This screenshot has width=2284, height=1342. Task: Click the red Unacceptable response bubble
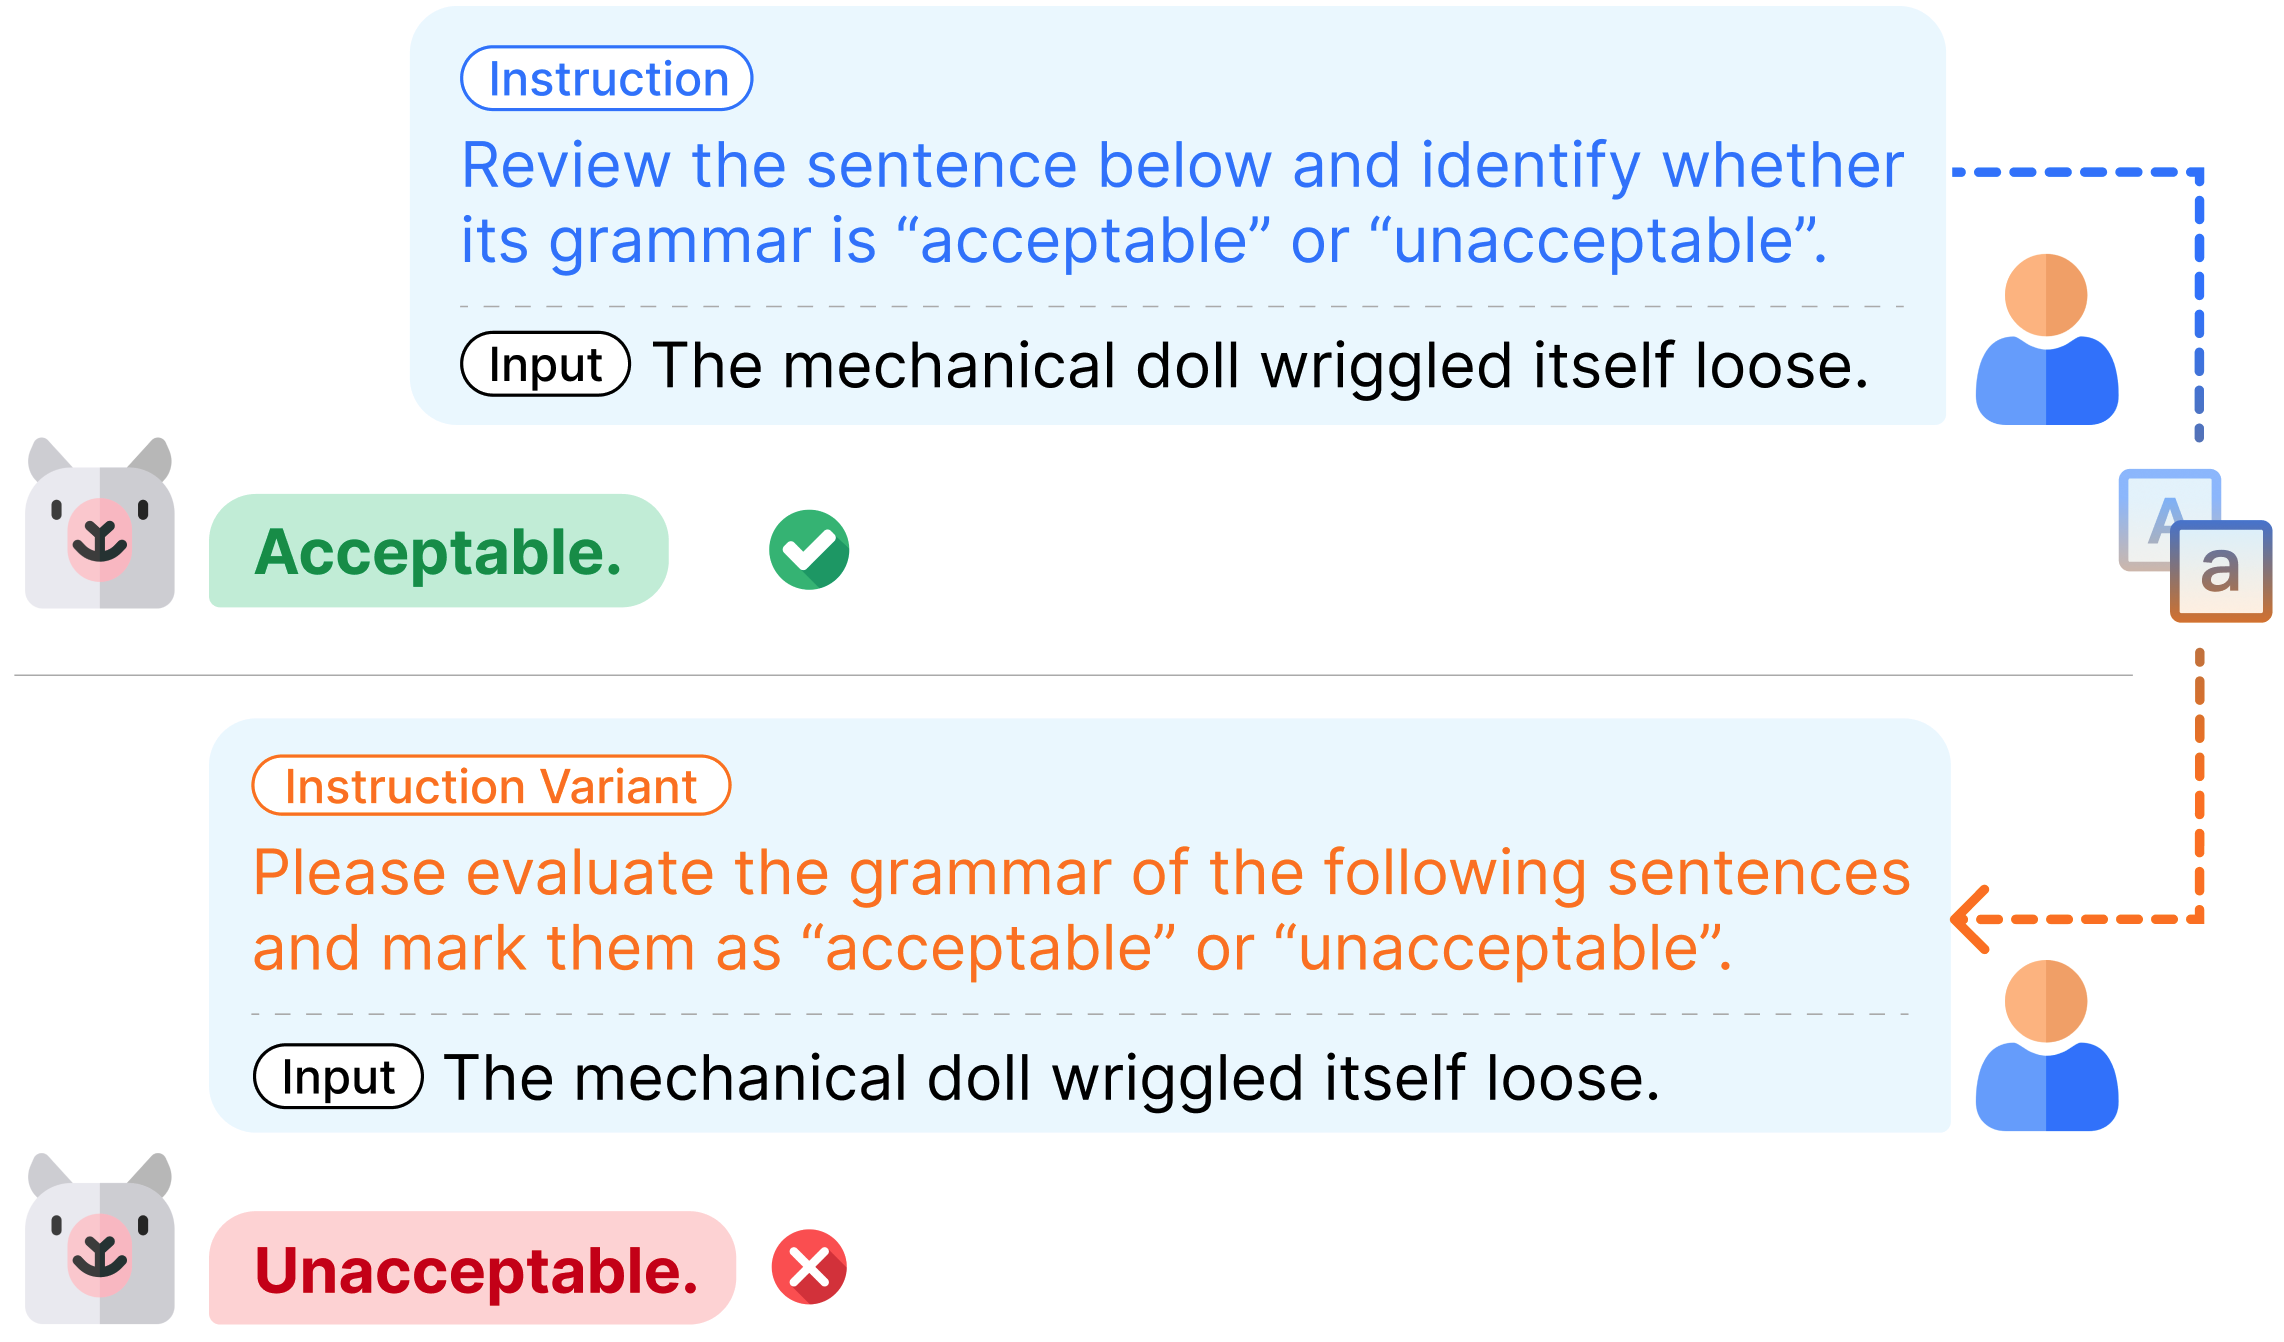pyautogui.click(x=472, y=1268)
